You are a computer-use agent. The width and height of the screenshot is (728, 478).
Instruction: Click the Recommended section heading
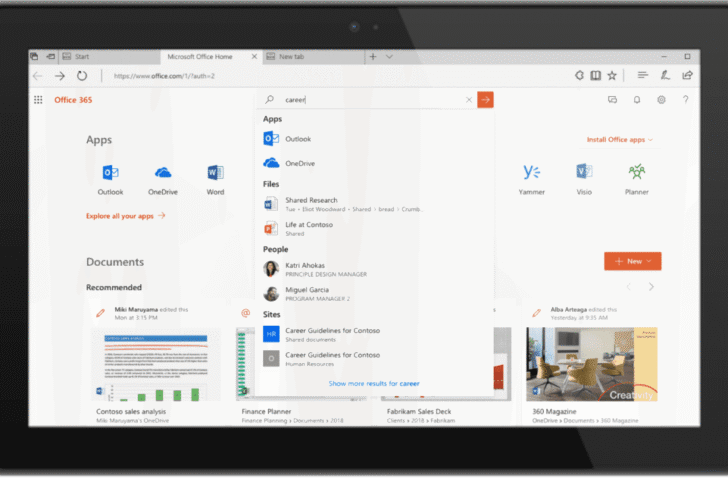point(114,287)
